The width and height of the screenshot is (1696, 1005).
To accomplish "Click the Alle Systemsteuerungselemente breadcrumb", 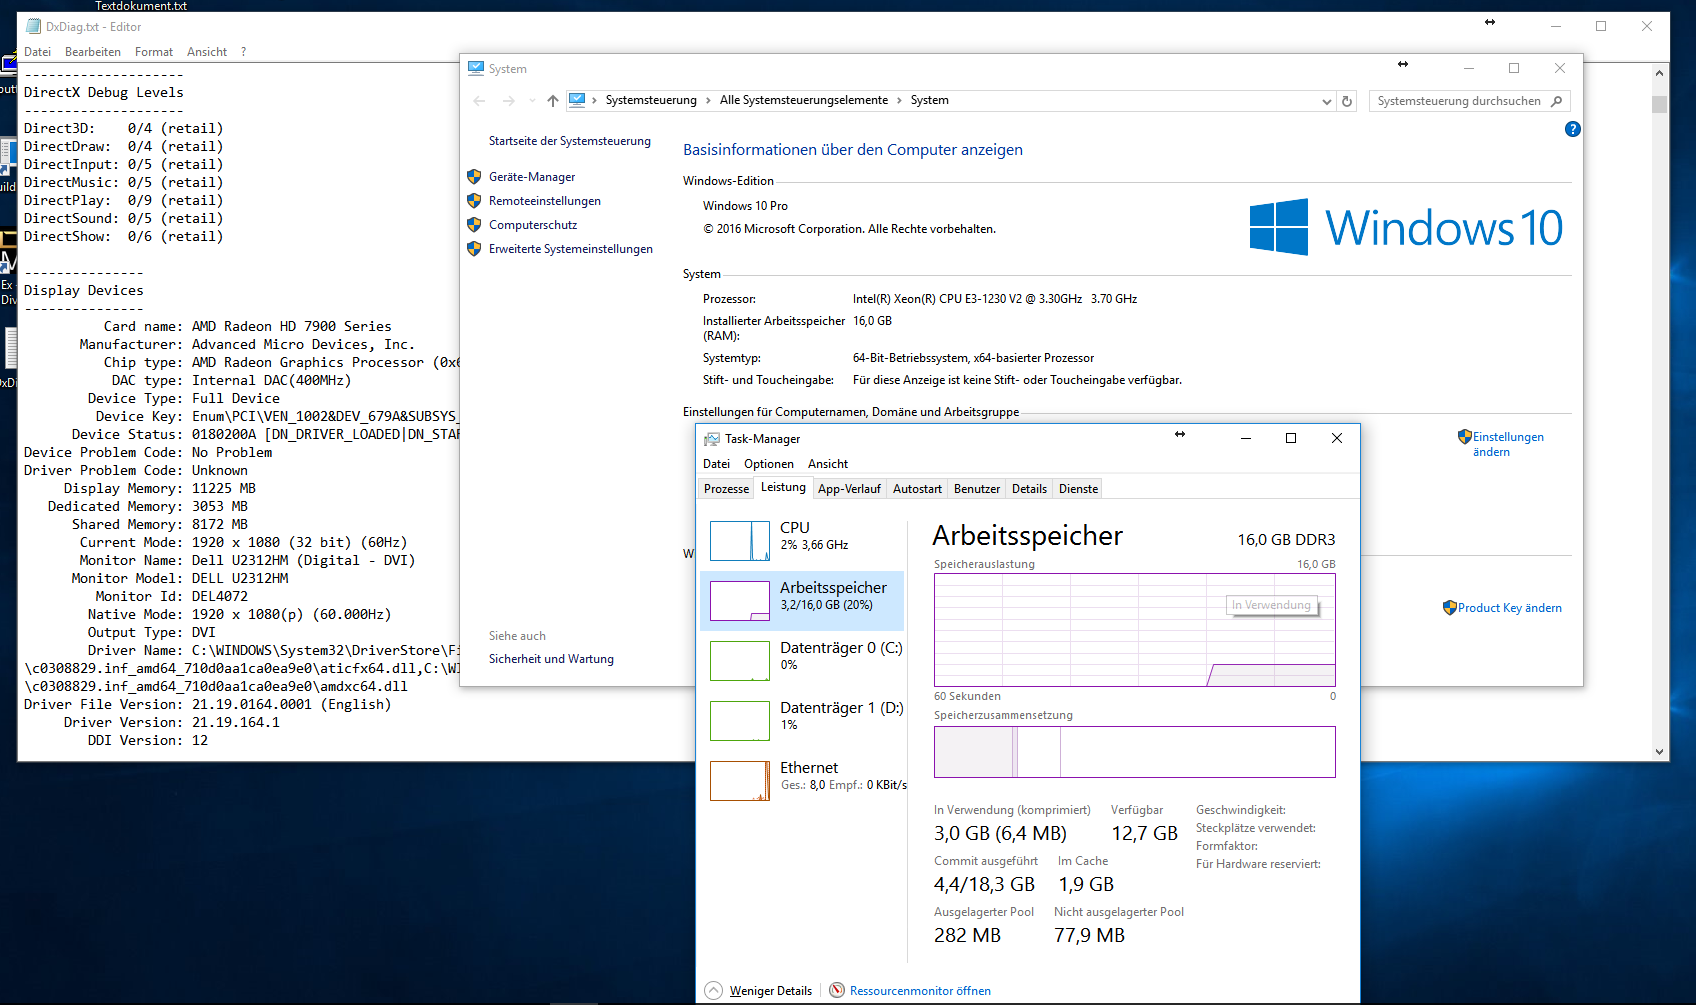I will 804,100.
